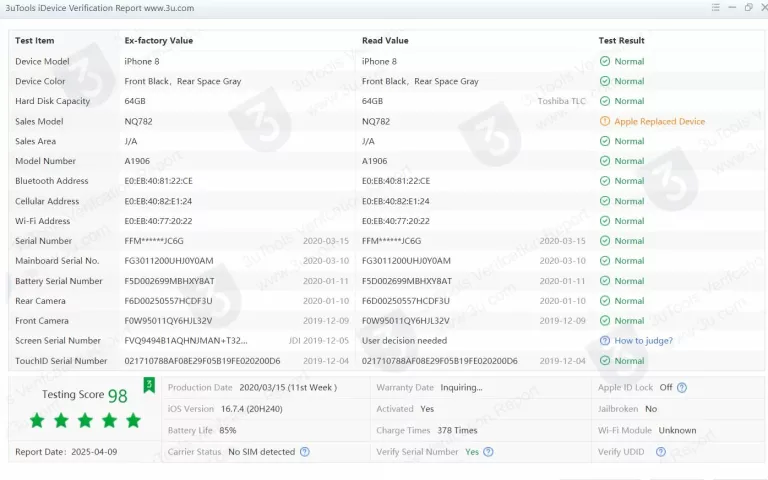This screenshot has height=480, width=768.
Task: Click the TouchID Serial Number Normal check icon
Action: point(604,361)
